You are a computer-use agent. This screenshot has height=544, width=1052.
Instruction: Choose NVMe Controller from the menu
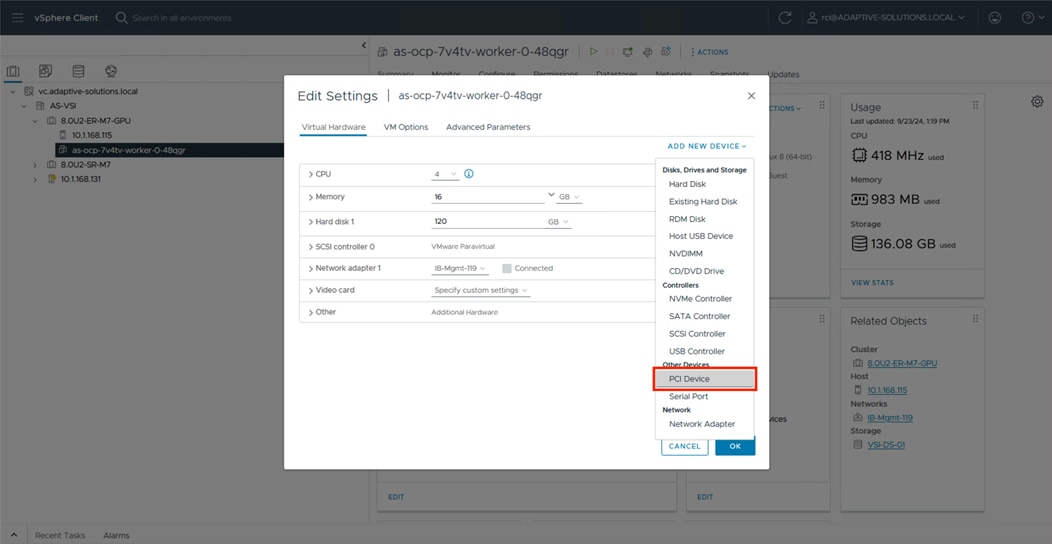tap(700, 299)
